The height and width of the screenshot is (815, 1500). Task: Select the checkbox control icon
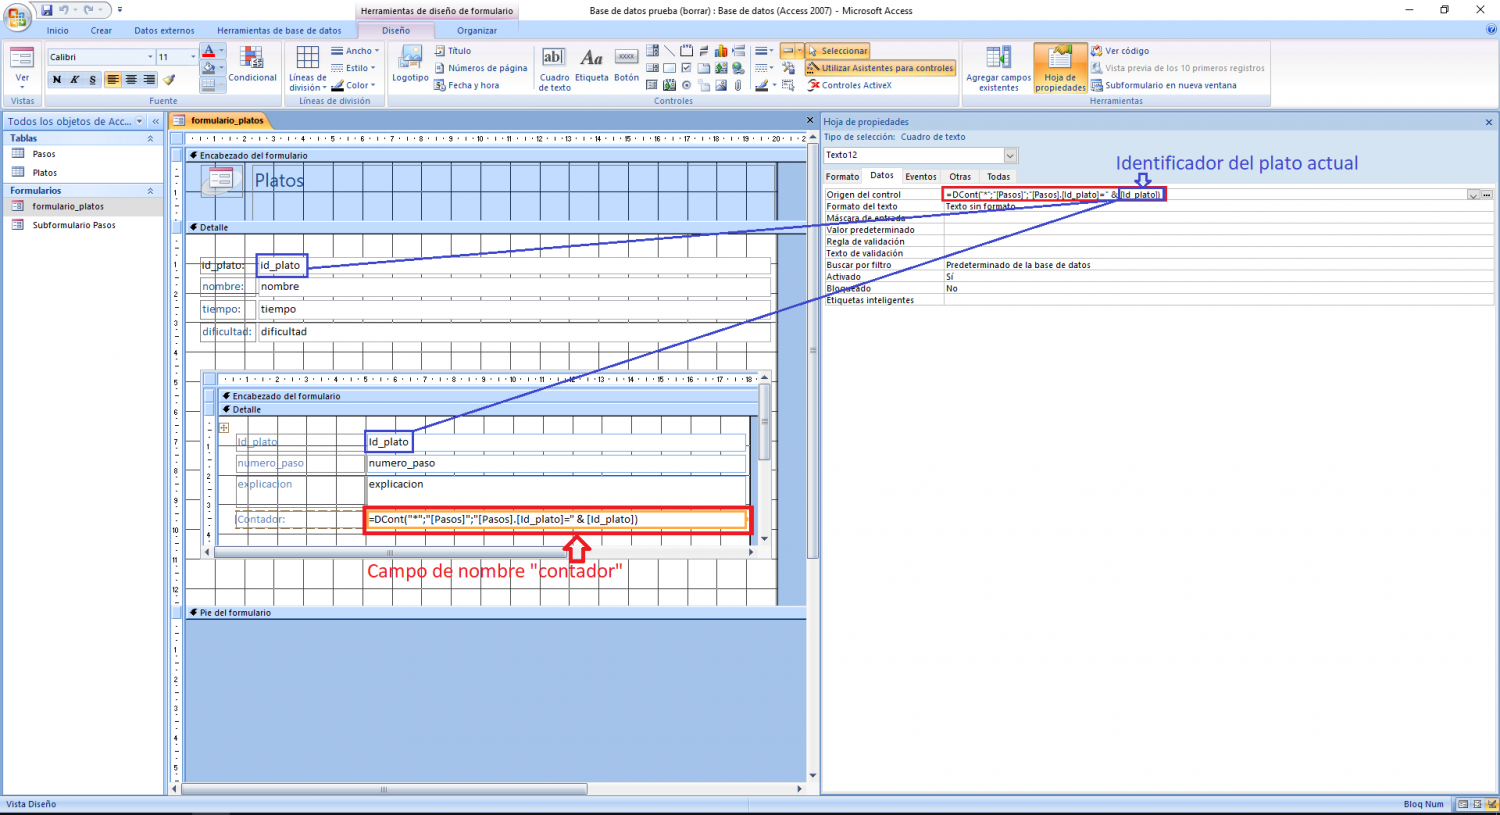[686, 68]
